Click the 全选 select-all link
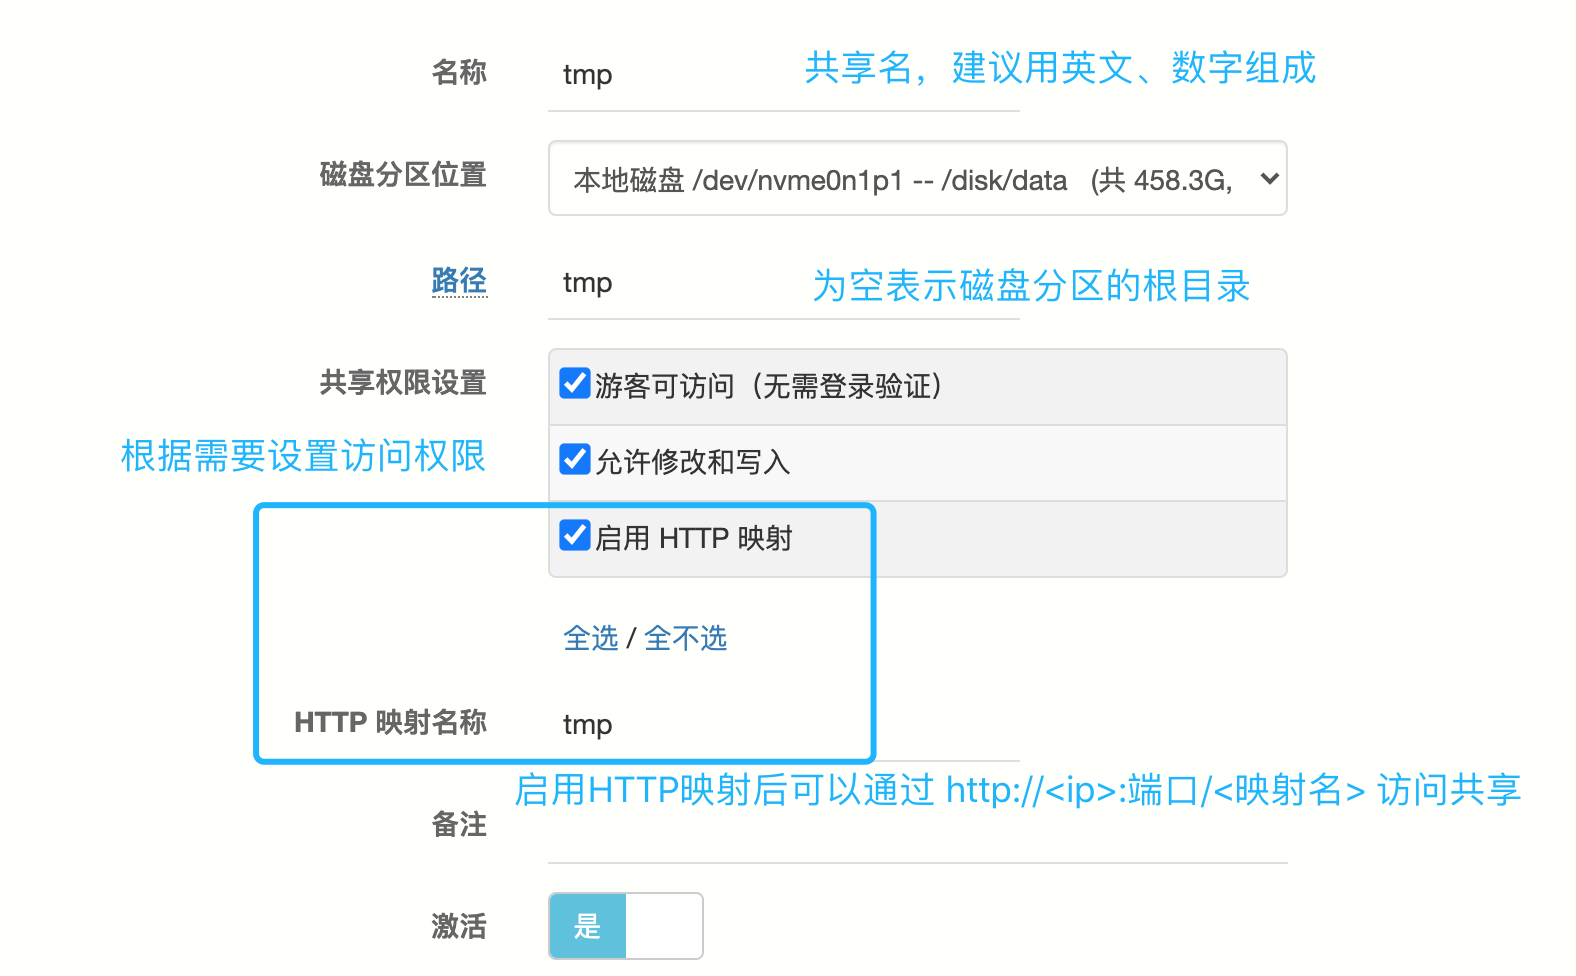Image resolution: width=1576 pixels, height=976 pixels. 591,638
